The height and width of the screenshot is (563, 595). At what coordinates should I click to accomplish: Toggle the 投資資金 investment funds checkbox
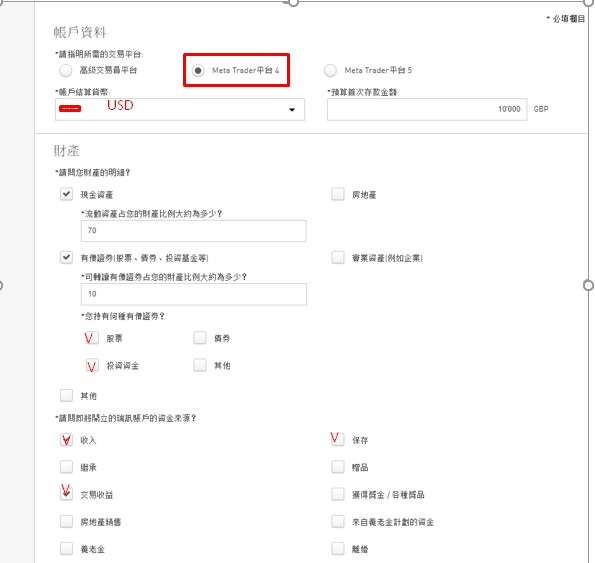(x=92, y=365)
